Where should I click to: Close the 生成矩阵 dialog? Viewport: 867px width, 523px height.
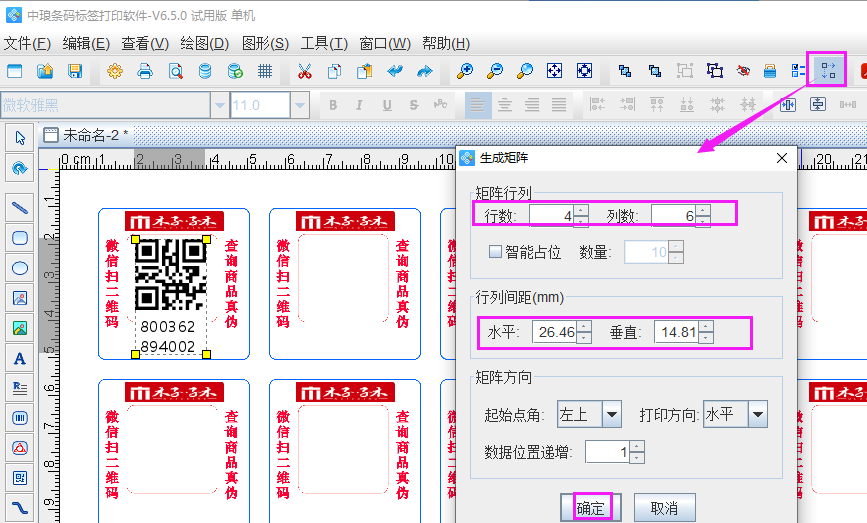pos(782,158)
